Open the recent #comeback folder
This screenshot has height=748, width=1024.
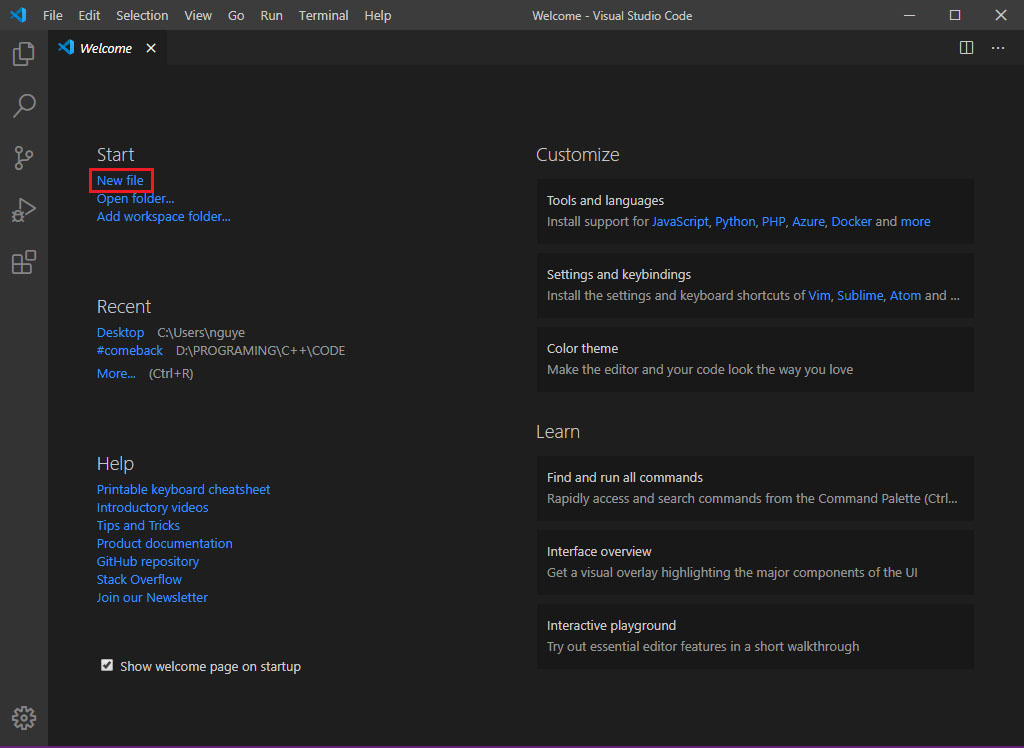click(x=130, y=351)
